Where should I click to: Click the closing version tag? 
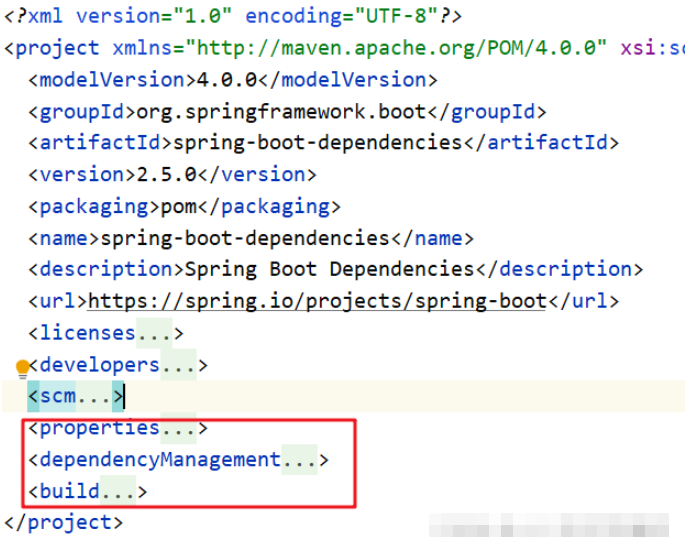(257, 175)
